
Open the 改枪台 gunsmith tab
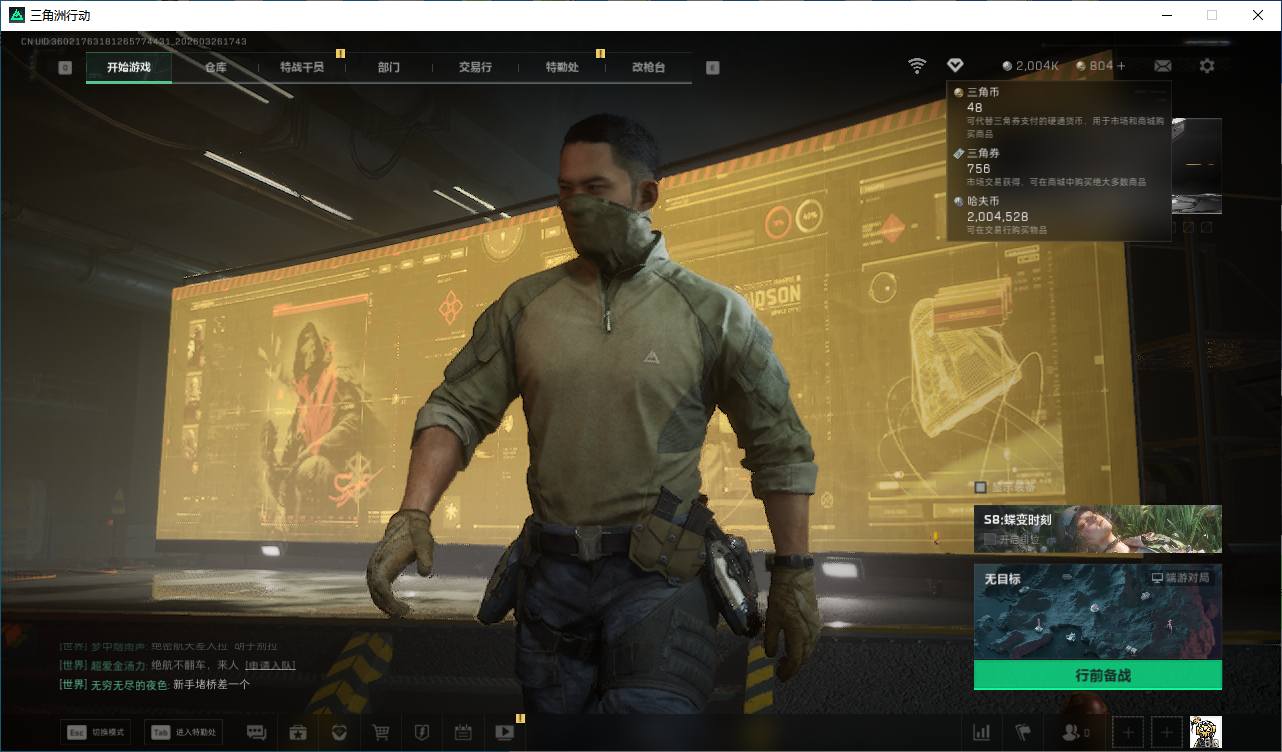click(x=648, y=67)
